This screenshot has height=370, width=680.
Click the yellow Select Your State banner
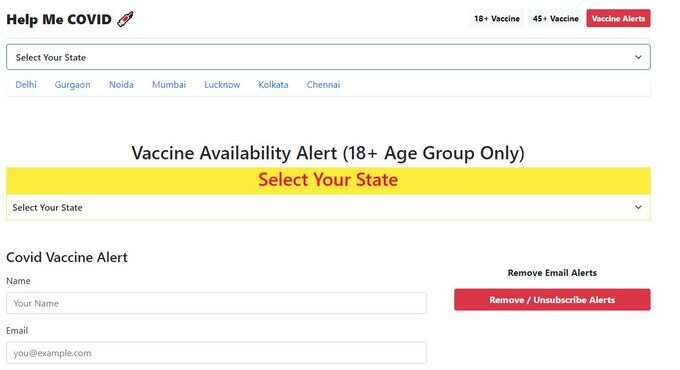point(328,180)
